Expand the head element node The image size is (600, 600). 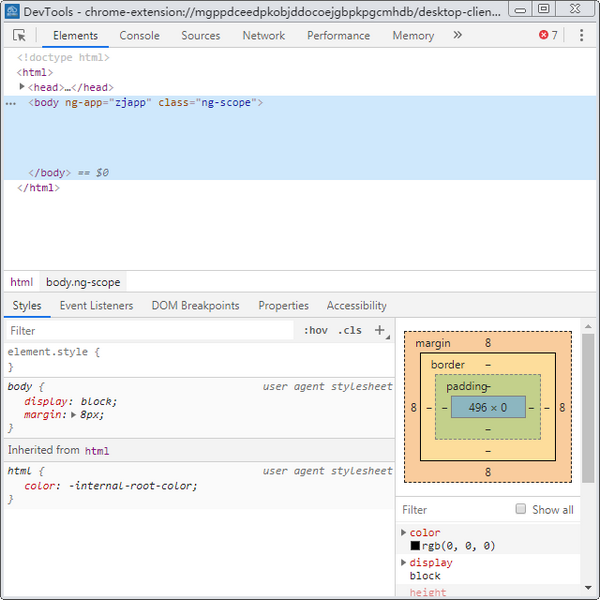coord(23,87)
